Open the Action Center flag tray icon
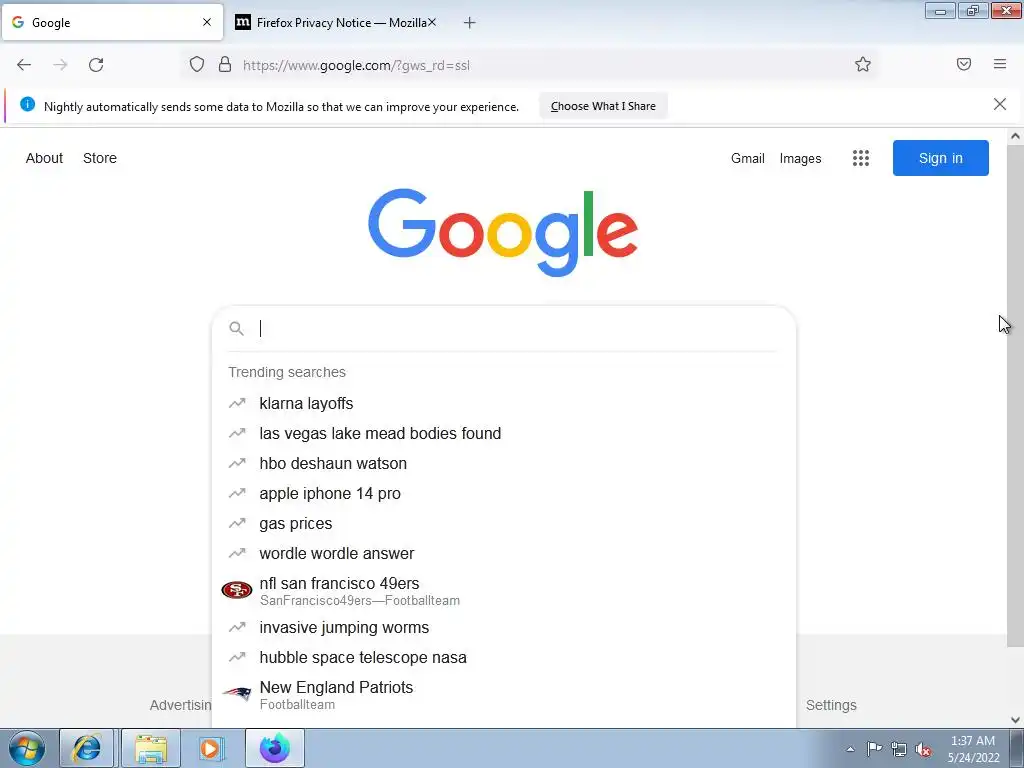The height and width of the screenshot is (768, 1024). coord(874,749)
